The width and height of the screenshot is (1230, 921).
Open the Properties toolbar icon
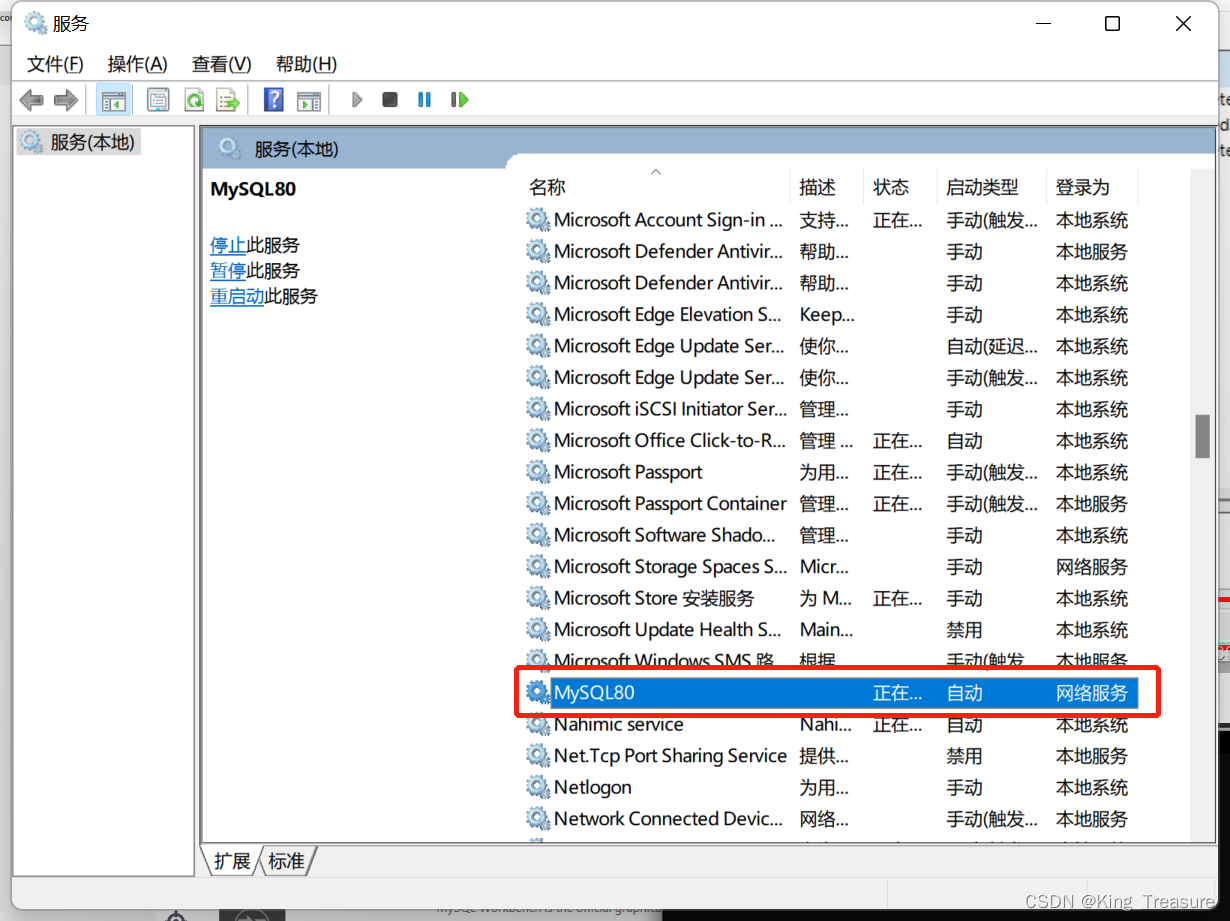tap(158, 100)
